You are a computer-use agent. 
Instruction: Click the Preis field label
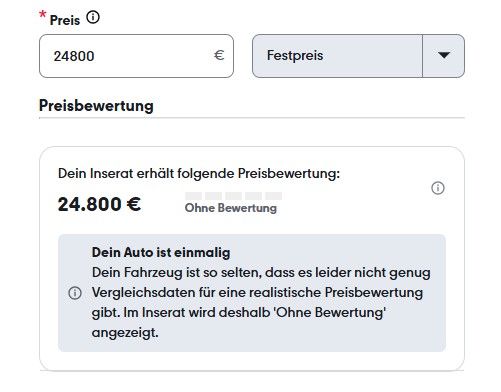65,20
